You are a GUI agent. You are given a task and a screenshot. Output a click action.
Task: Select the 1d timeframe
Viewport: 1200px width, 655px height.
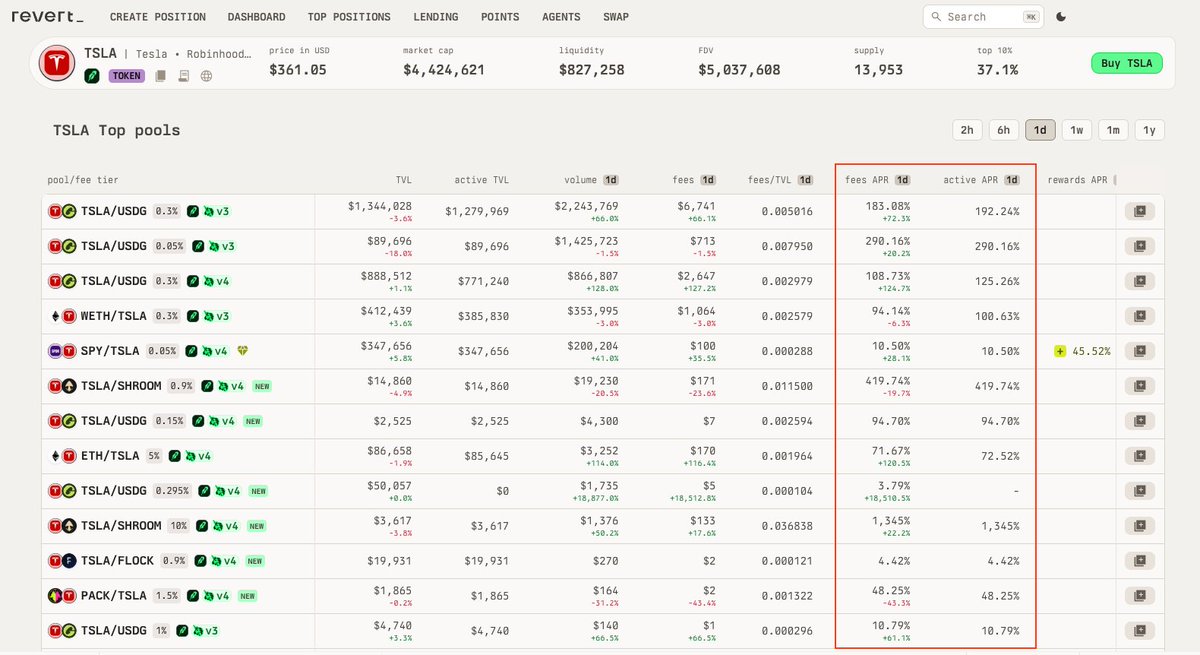pyautogui.click(x=1040, y=130)
